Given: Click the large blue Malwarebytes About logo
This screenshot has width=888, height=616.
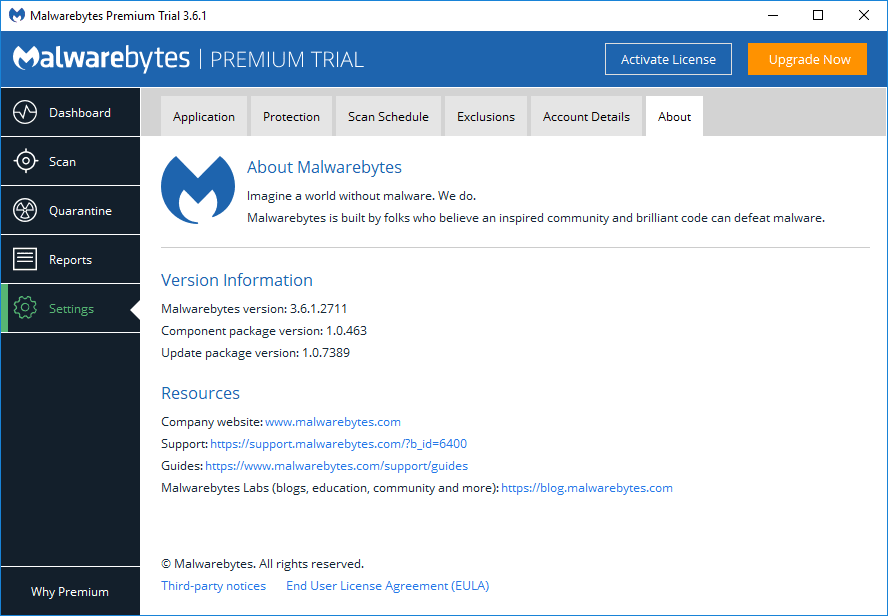Looking at the screenshot, I should pos(198,189).
